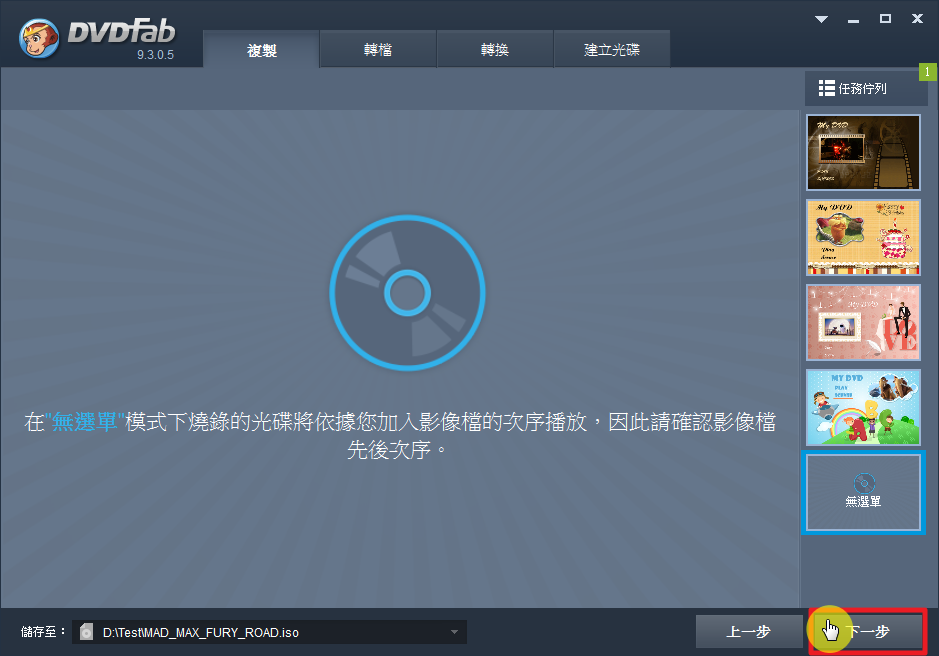The image size is (939, 656).
Task: Switch to the 複製 tab
Action: [261, 50]
